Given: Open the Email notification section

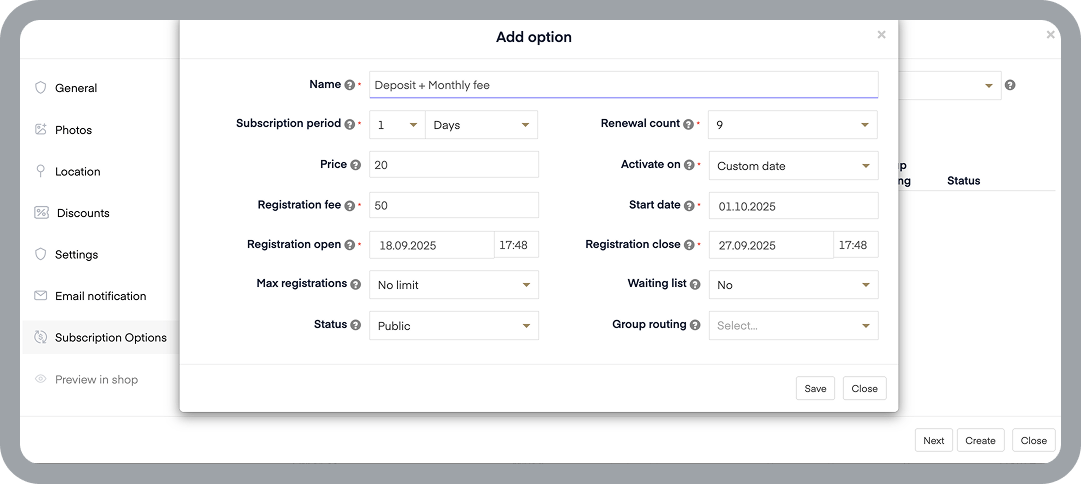Looking at the screenshot, I should point(101,296).
